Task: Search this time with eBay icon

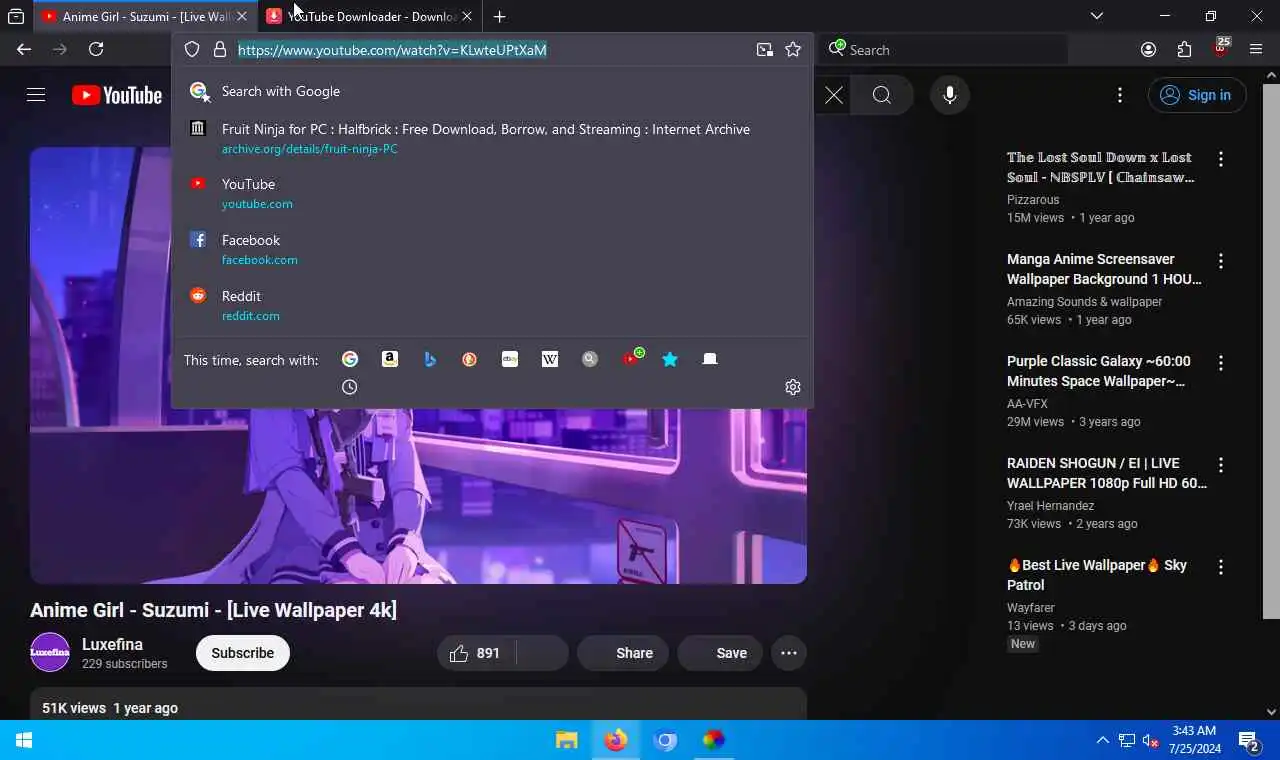Action: coord(510,359)
